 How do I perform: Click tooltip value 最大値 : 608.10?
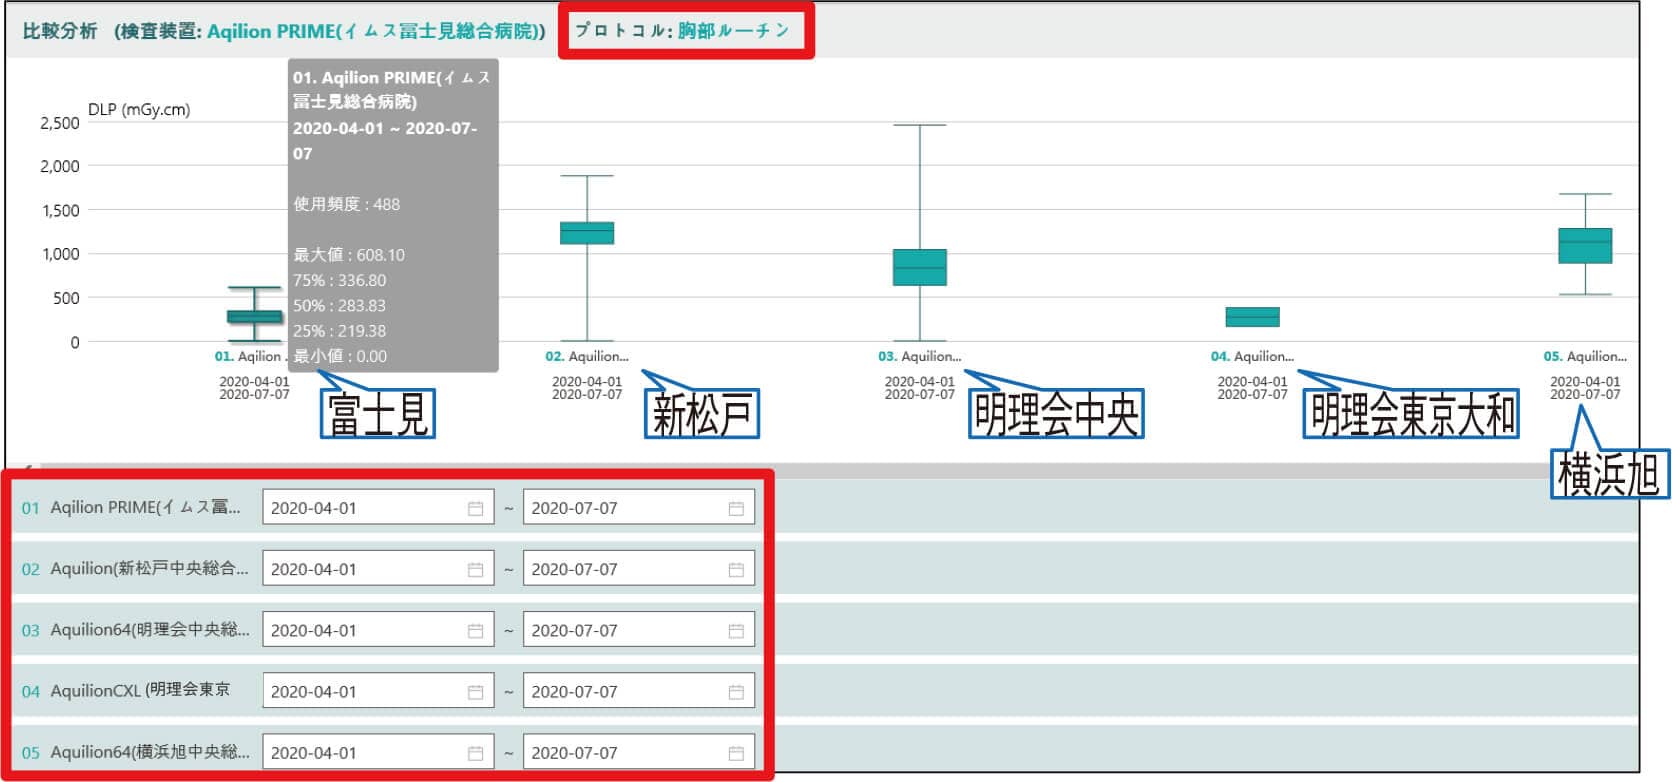(349, 255)
